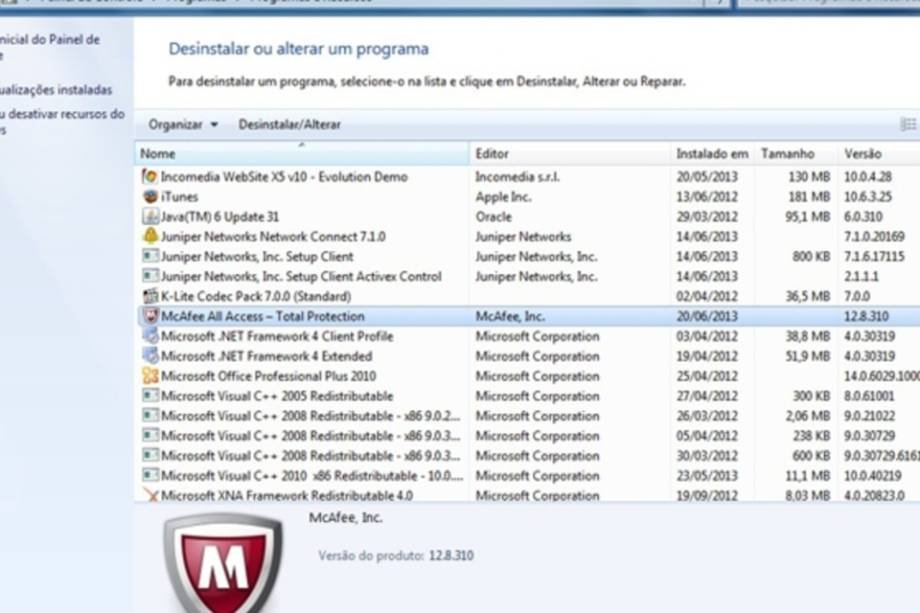Click the Oracle editor cell
The height and width of the screenshot is (613, 920).
[x=493, y=216]
